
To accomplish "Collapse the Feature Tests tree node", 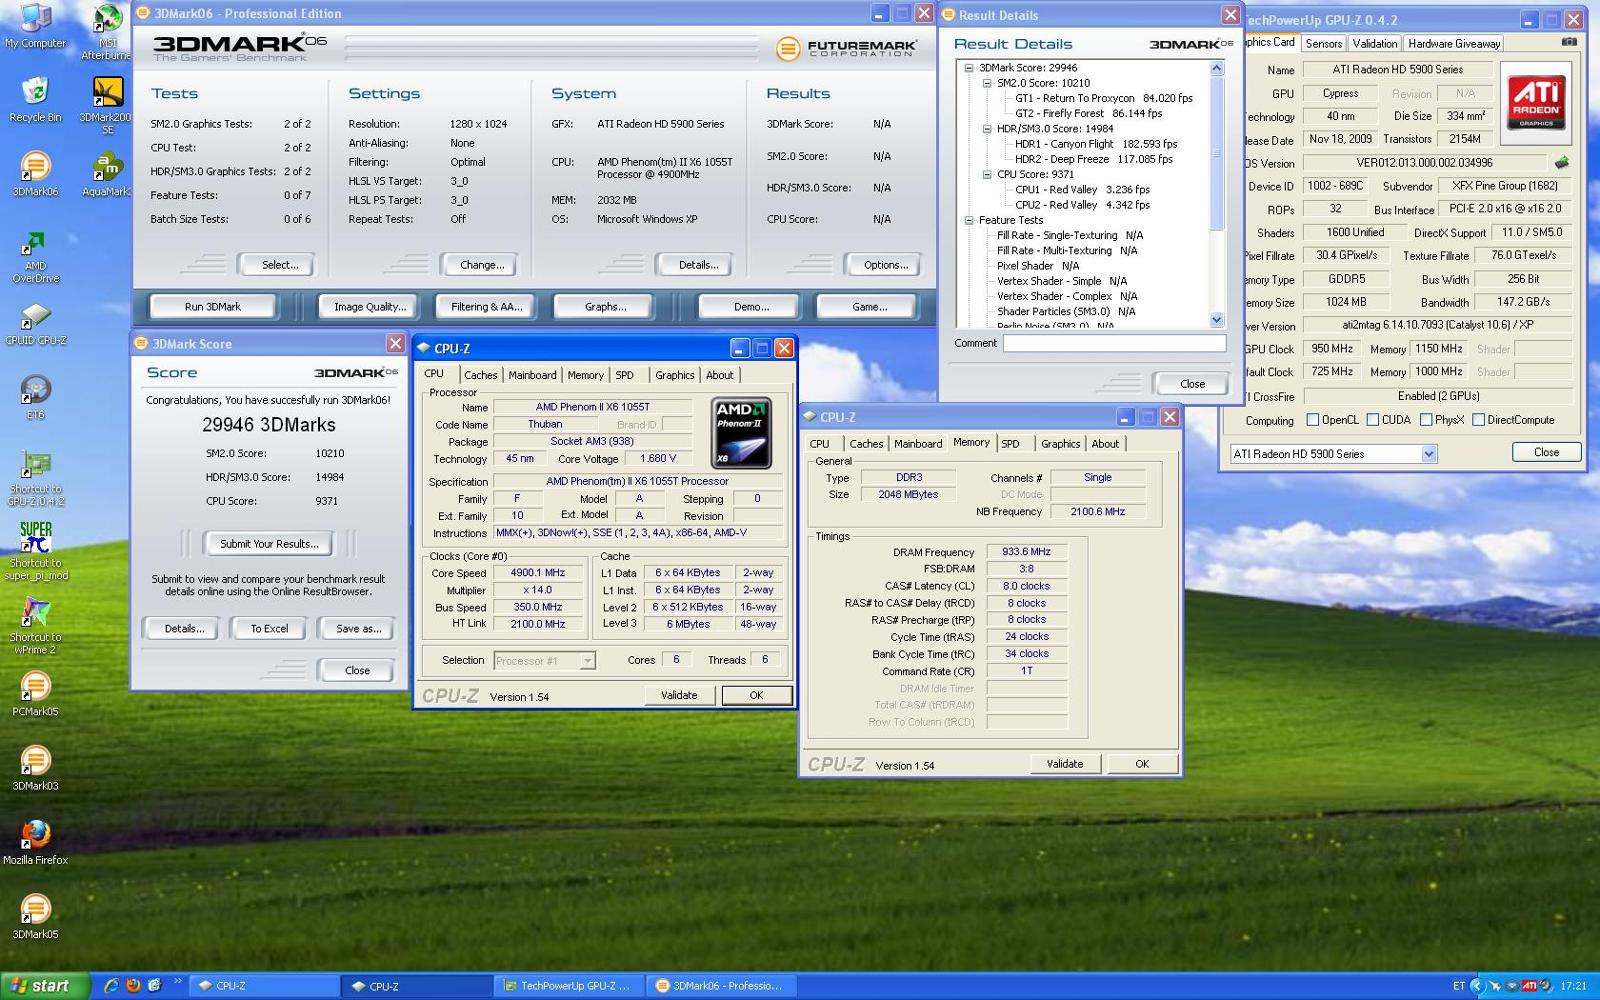I will pos(968,220).
